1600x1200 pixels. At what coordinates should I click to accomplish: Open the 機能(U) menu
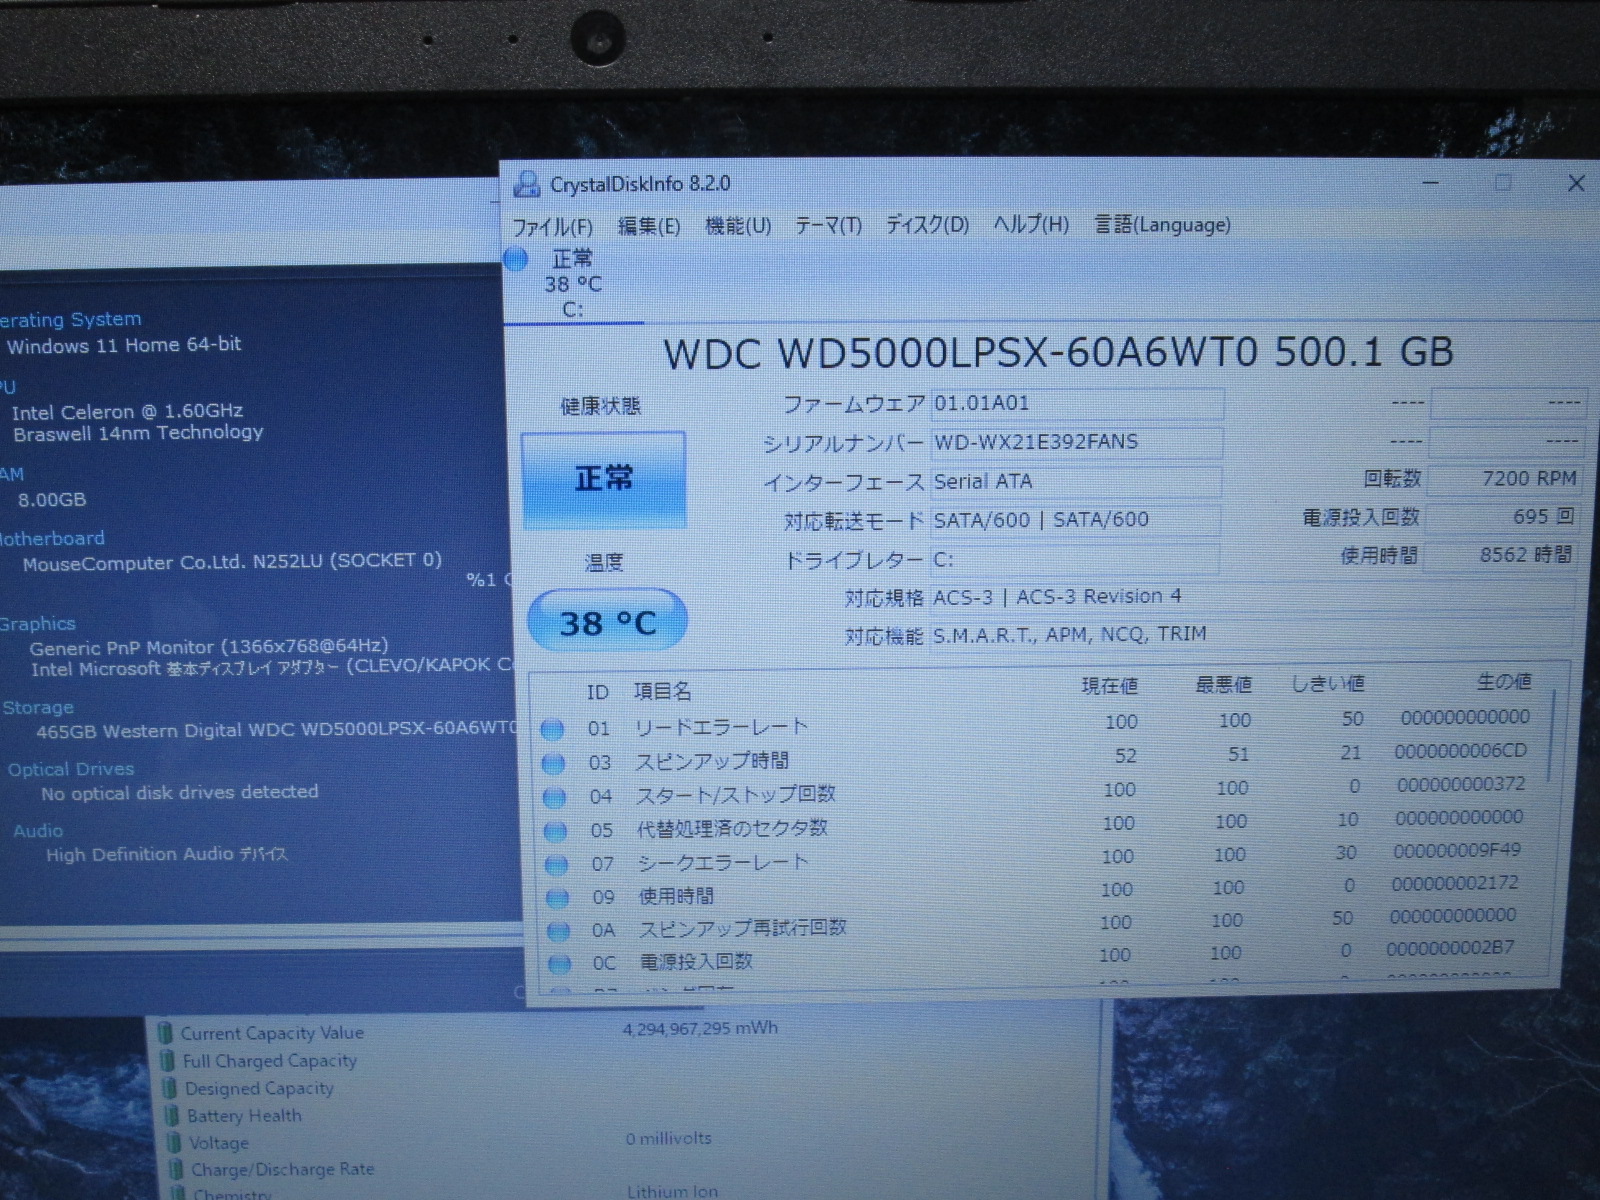coord(737,226)
